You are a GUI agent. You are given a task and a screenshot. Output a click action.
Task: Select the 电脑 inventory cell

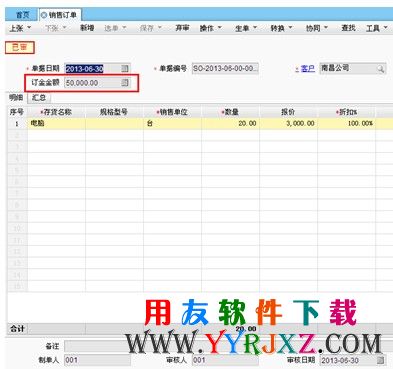56,123
